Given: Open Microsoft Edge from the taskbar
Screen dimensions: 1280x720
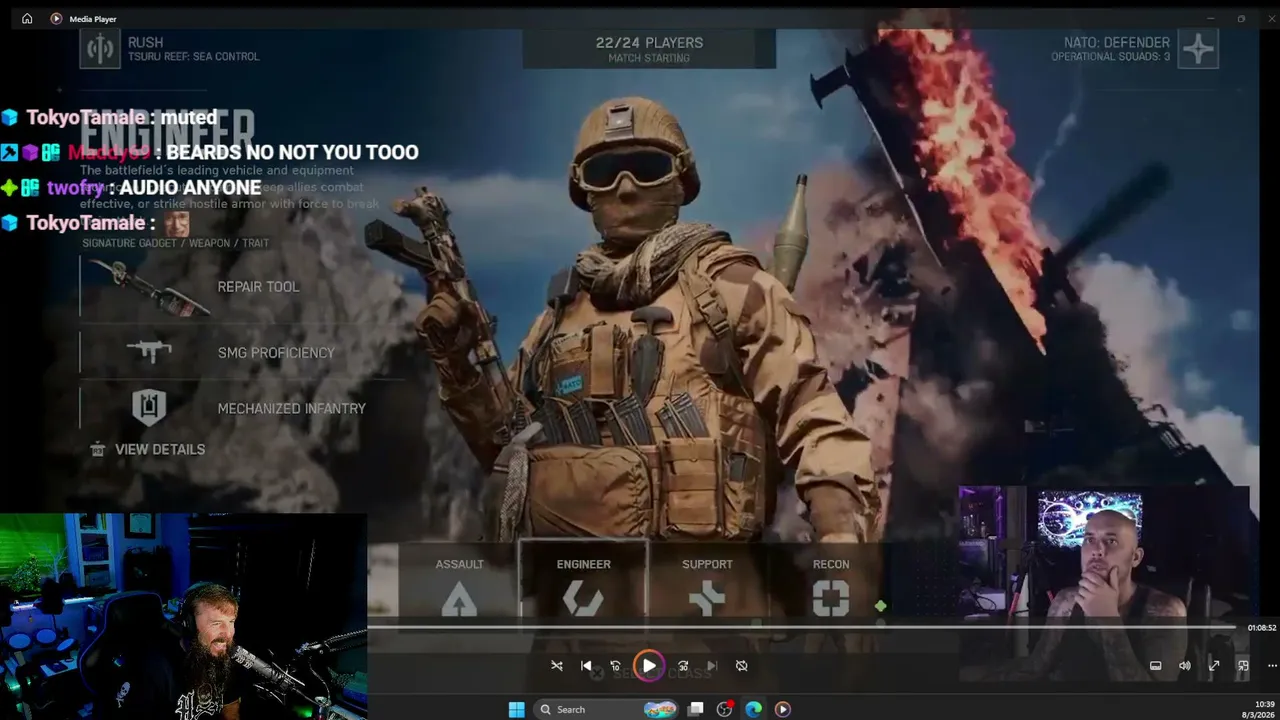Looking at the screenshot, I should 753,709.
